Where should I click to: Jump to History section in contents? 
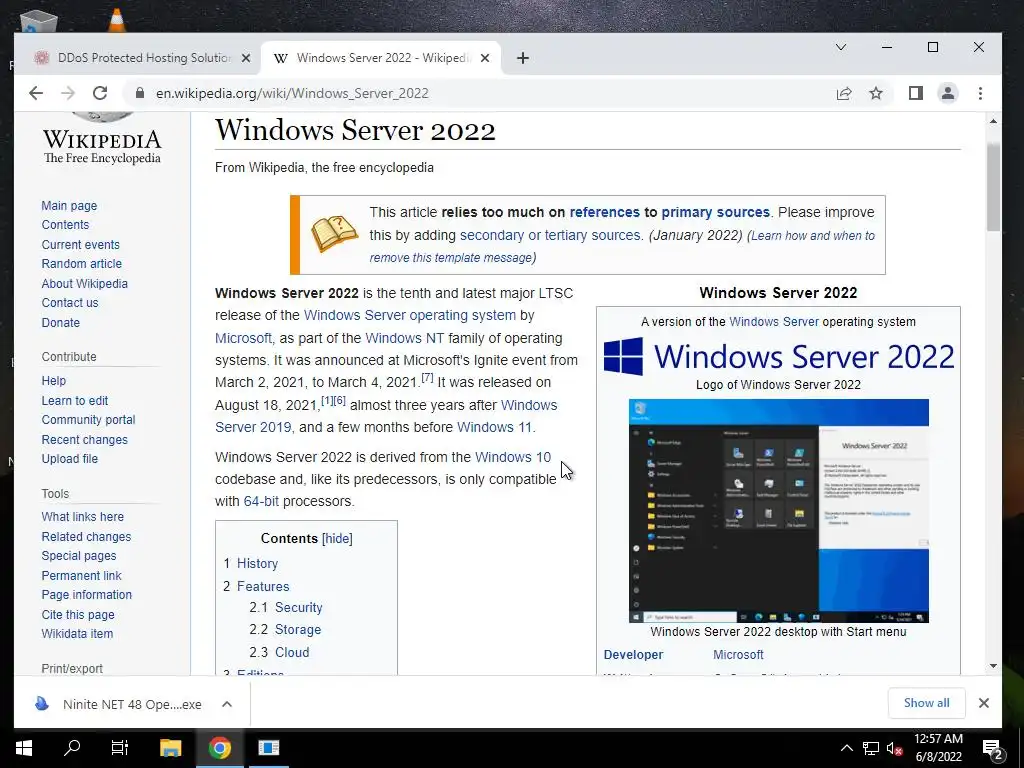point(257,564)
